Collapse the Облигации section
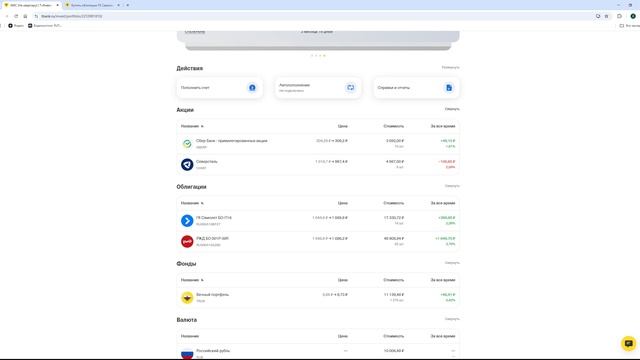The height and width of the screenshot is (360, 640). pos(452,186)
